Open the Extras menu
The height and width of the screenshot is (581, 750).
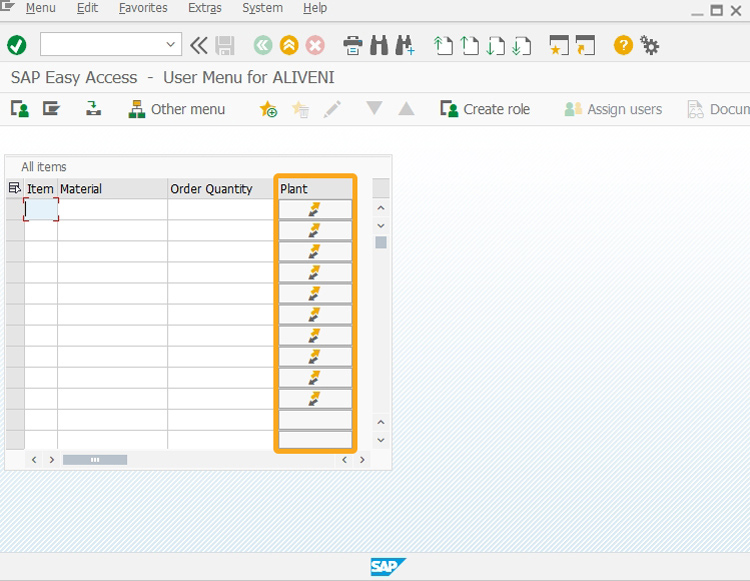(x=205, y=8)
